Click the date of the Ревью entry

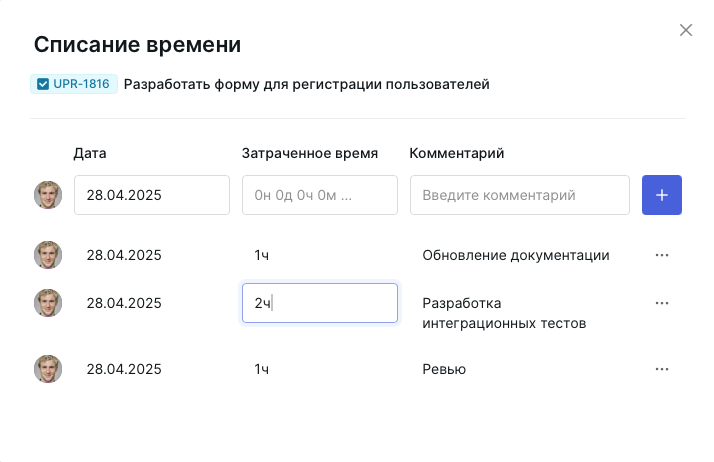point(124,369)
